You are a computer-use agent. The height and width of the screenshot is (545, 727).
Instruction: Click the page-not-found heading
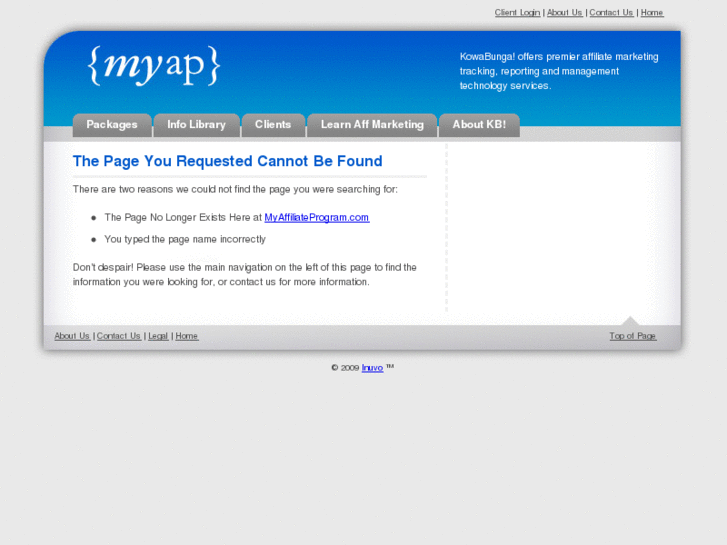click(x=228, y=161)
